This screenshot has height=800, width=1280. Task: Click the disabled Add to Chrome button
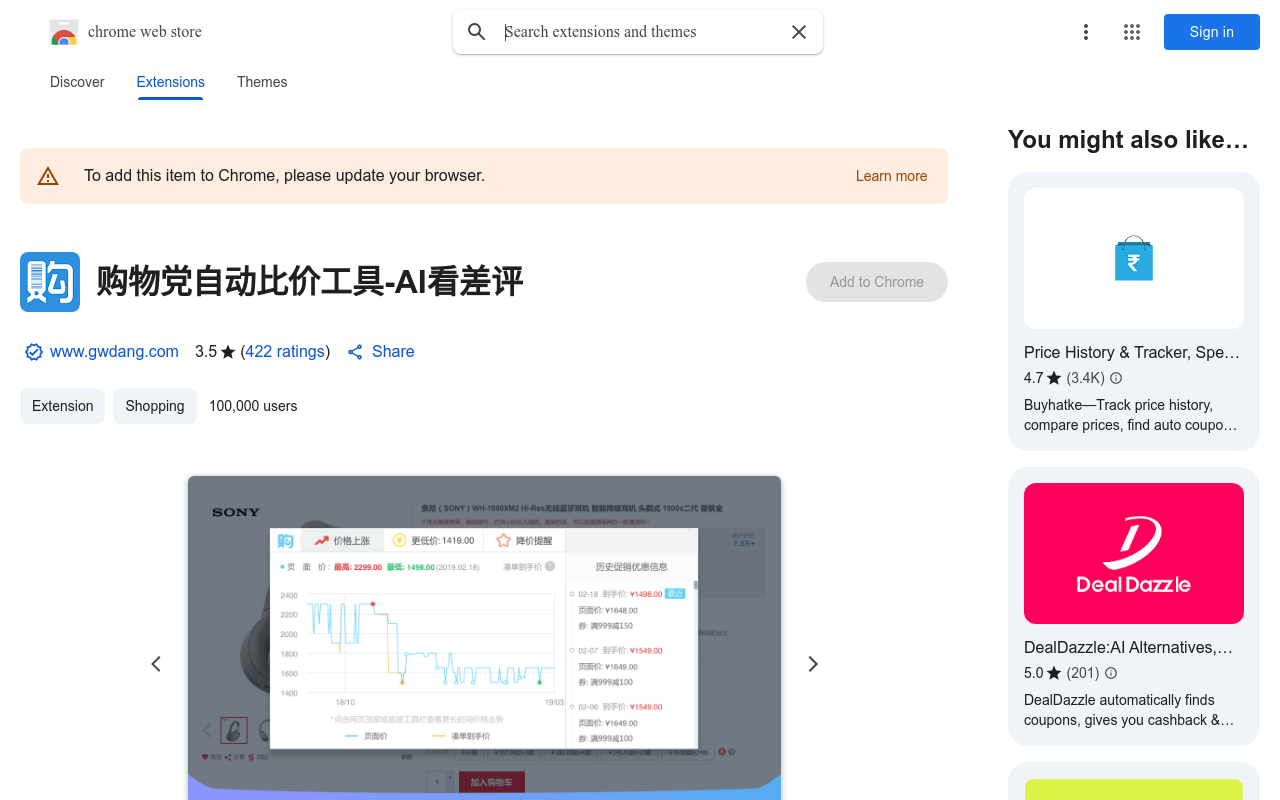click(x=877, y=282)
